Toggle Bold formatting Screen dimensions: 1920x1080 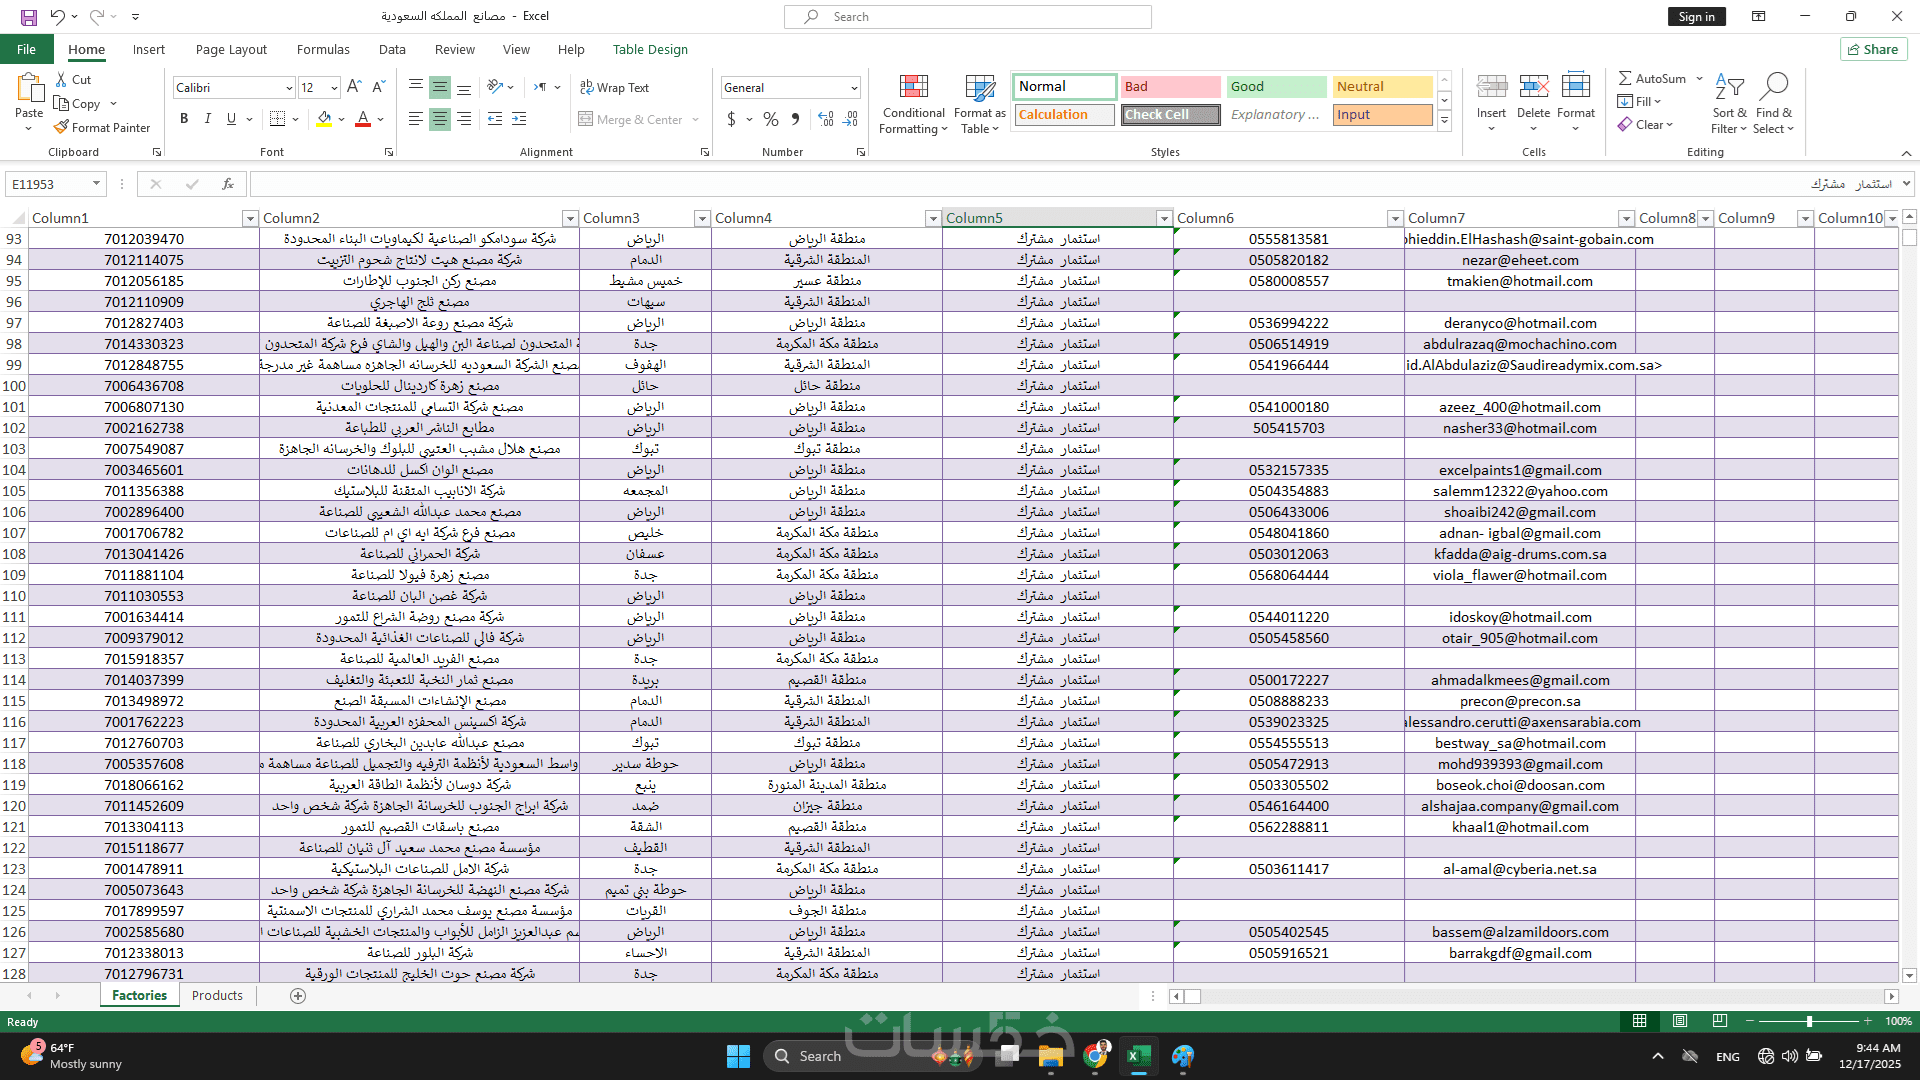tap(184, 119)
